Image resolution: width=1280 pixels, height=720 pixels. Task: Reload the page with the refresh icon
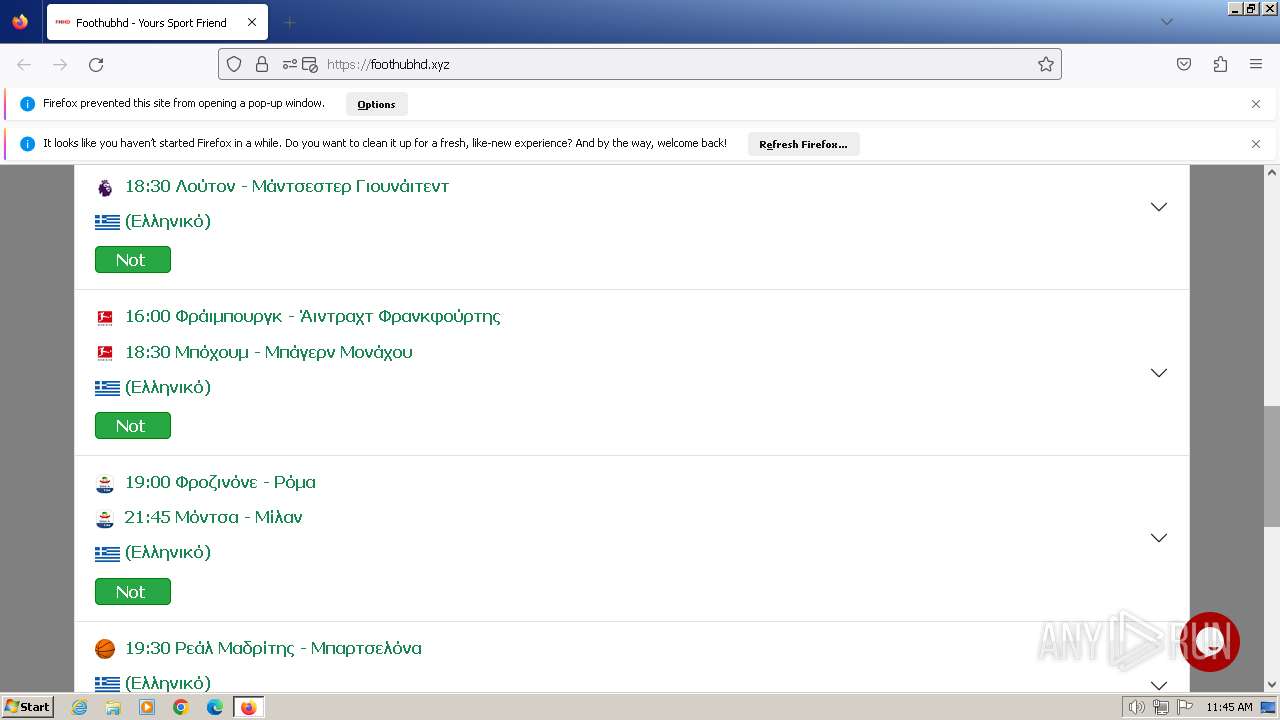click(x=96, y=64)
